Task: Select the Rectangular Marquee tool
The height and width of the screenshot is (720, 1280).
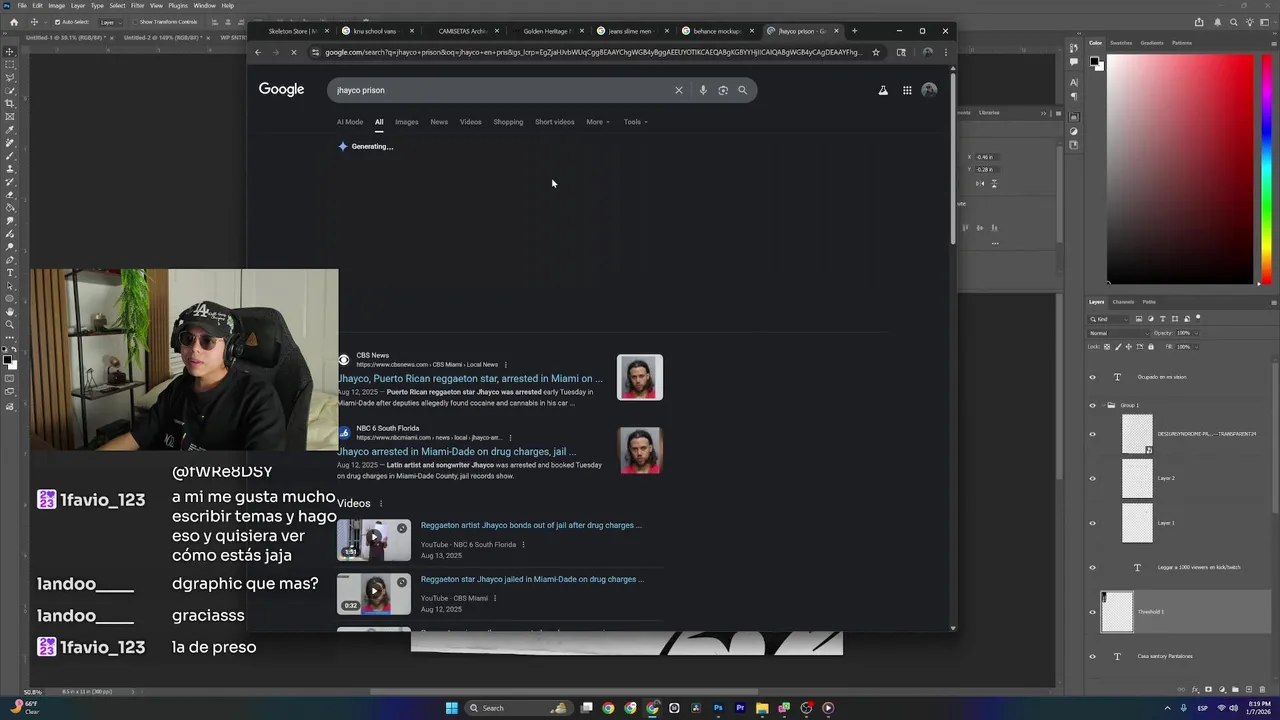Action: [10, 65]
